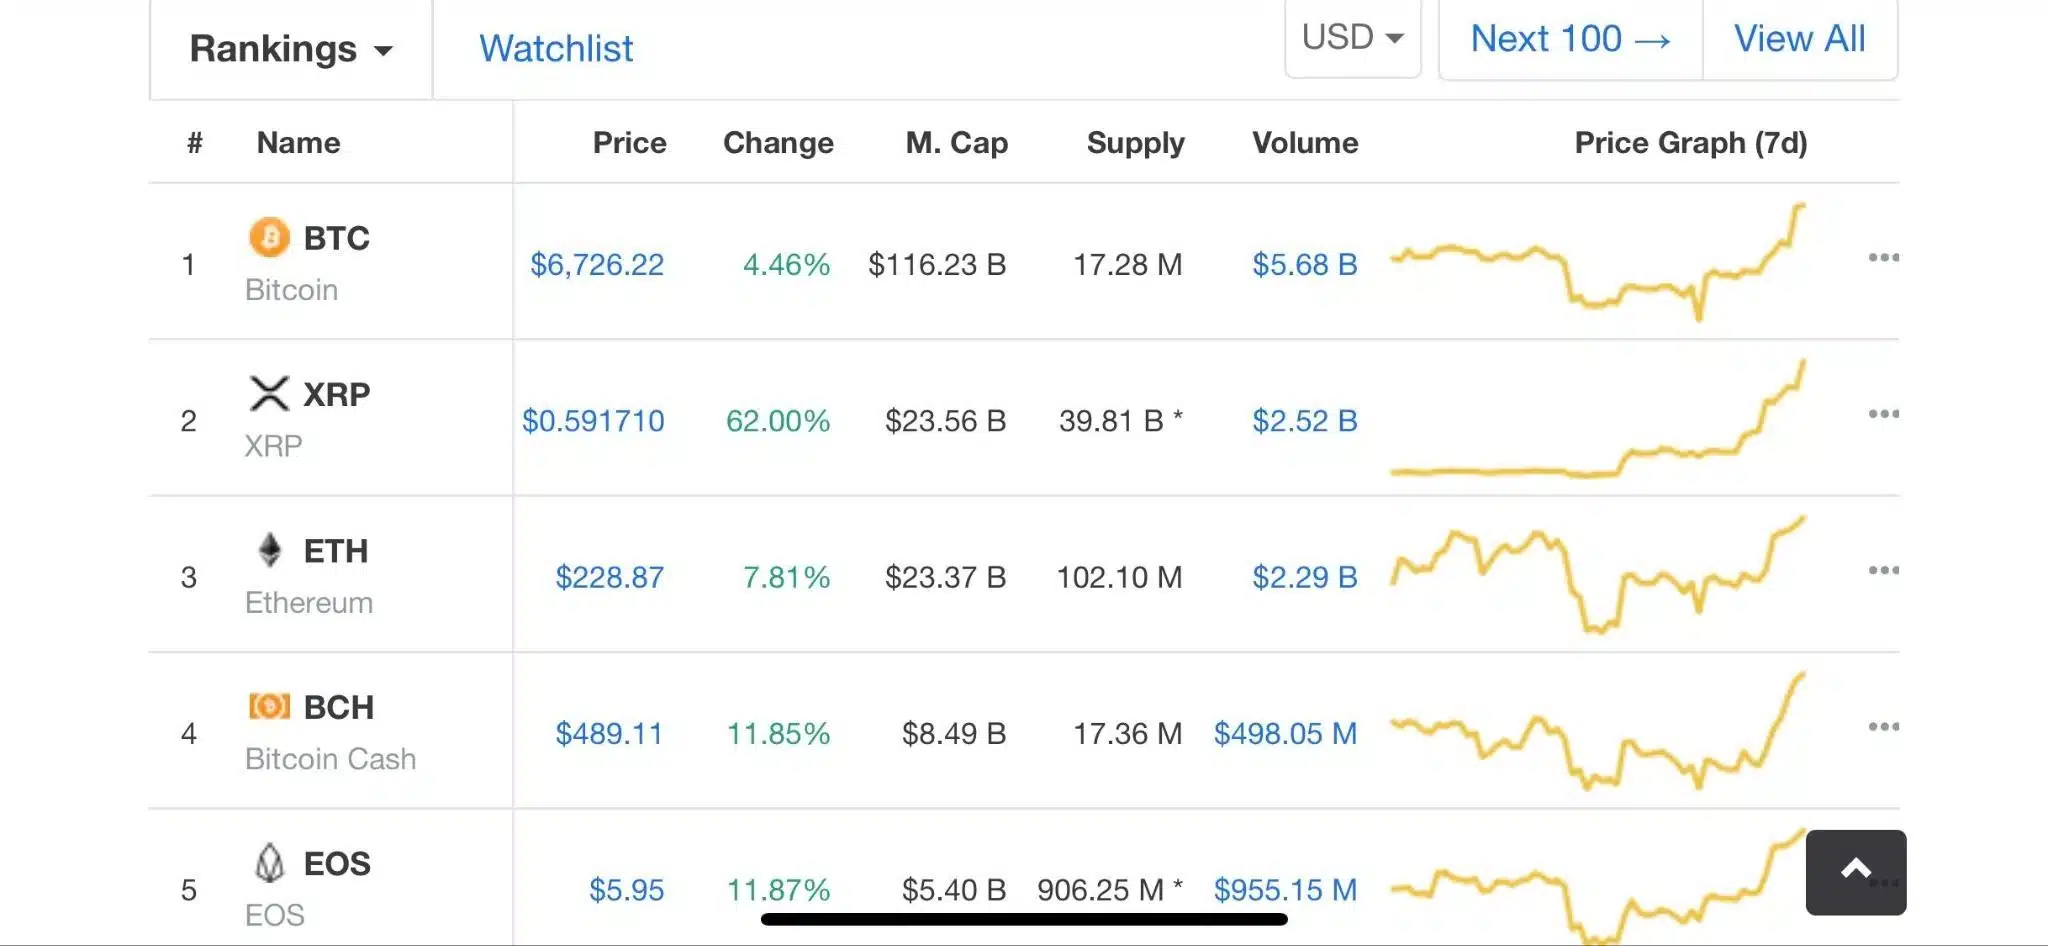
Task: Open options menu for the XRP row
Action: click(1884, 413)
